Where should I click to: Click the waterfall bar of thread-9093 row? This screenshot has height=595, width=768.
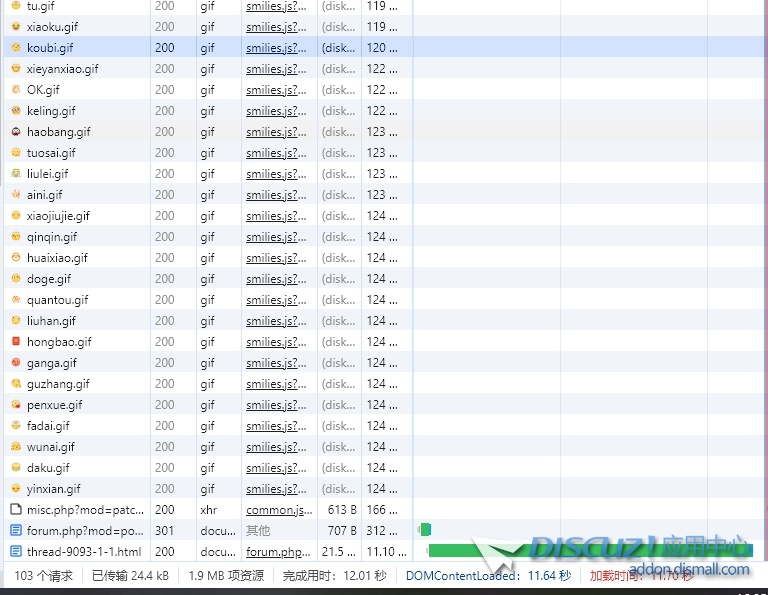(x=590, y=550)
